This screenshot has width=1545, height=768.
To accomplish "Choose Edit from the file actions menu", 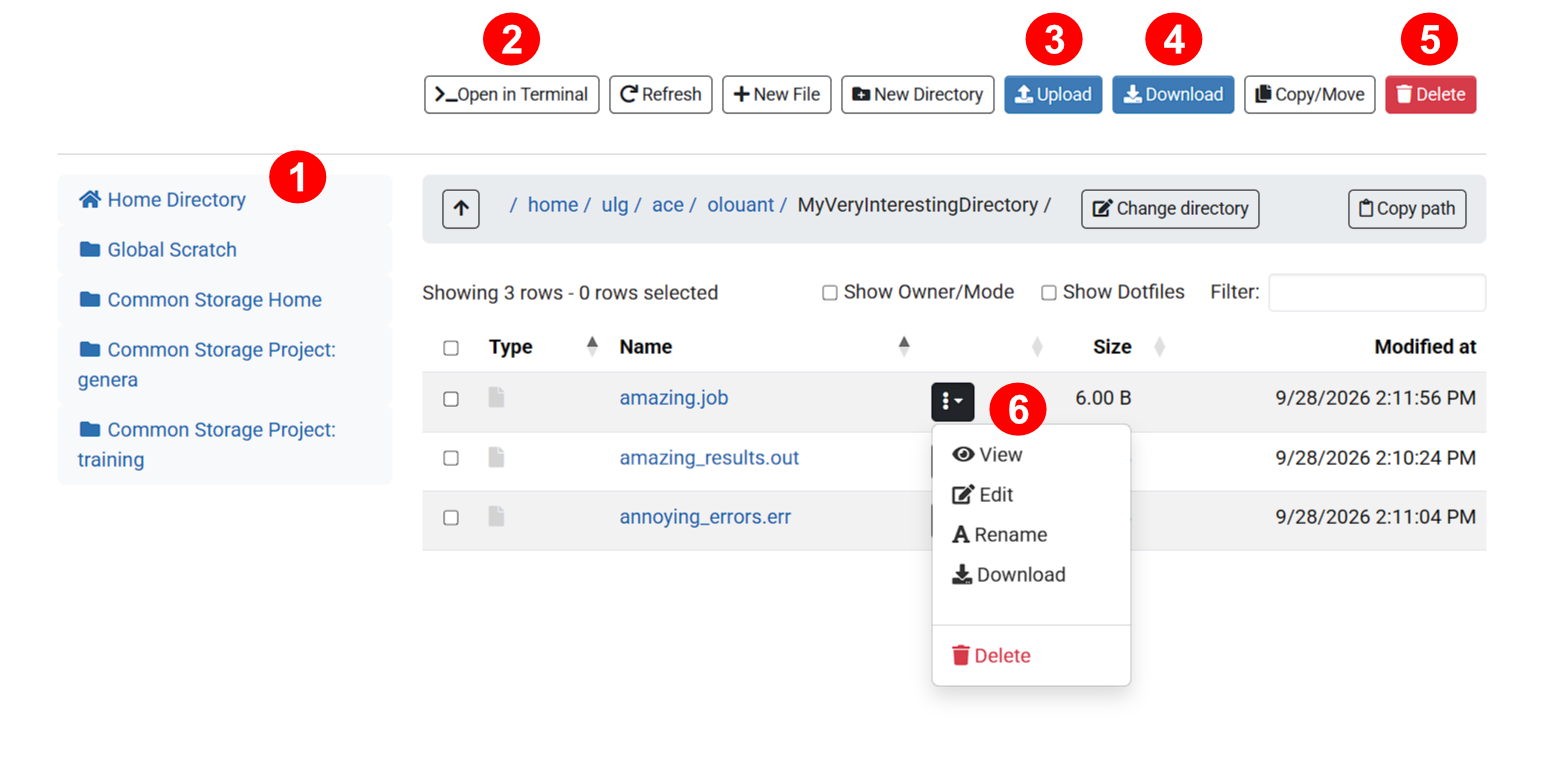I will (1031, 495).
